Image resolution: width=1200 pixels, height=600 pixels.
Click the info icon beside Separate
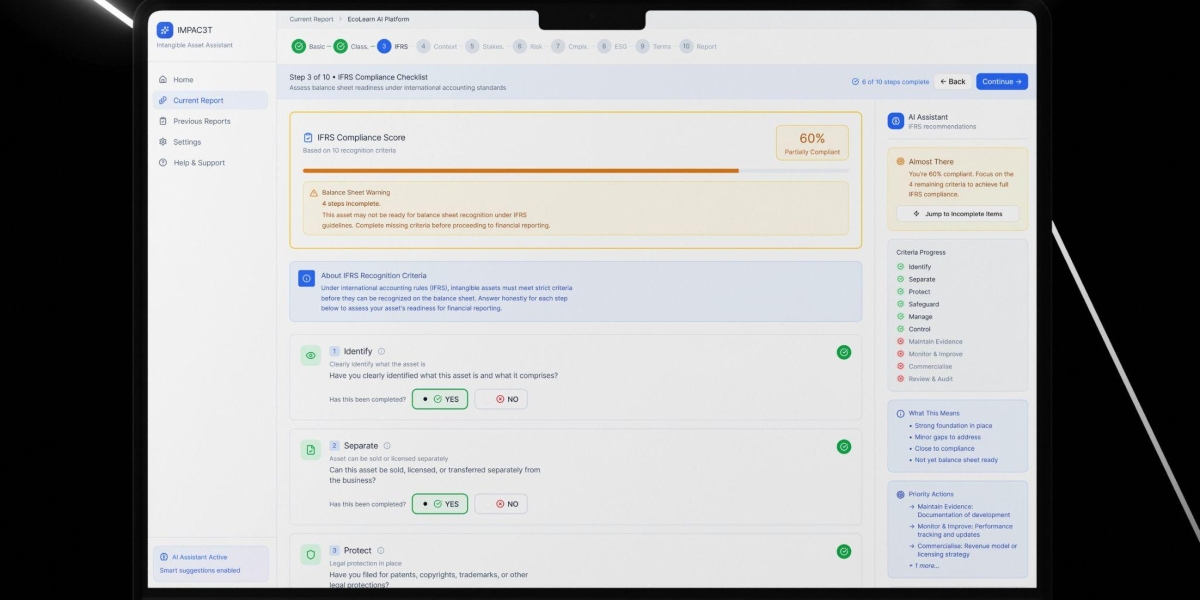pyautogui.click(x=387, y=446)
